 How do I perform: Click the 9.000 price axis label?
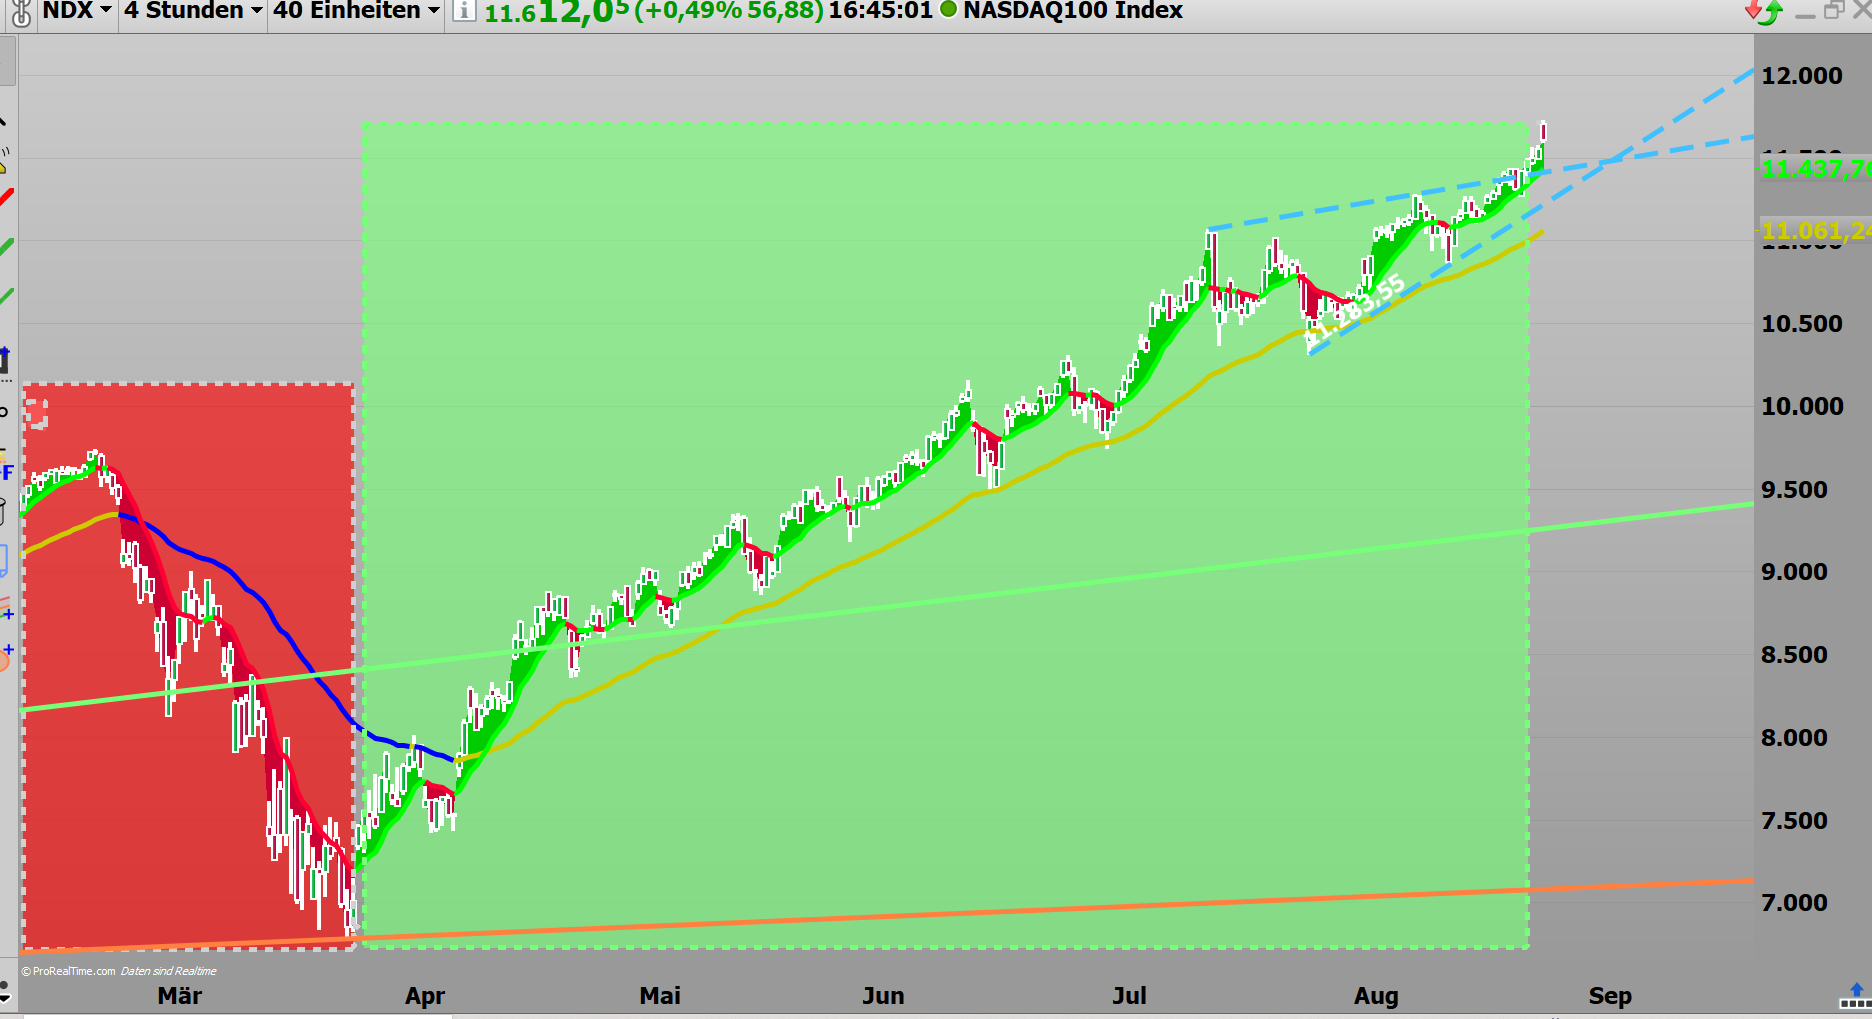(1795, 572)
